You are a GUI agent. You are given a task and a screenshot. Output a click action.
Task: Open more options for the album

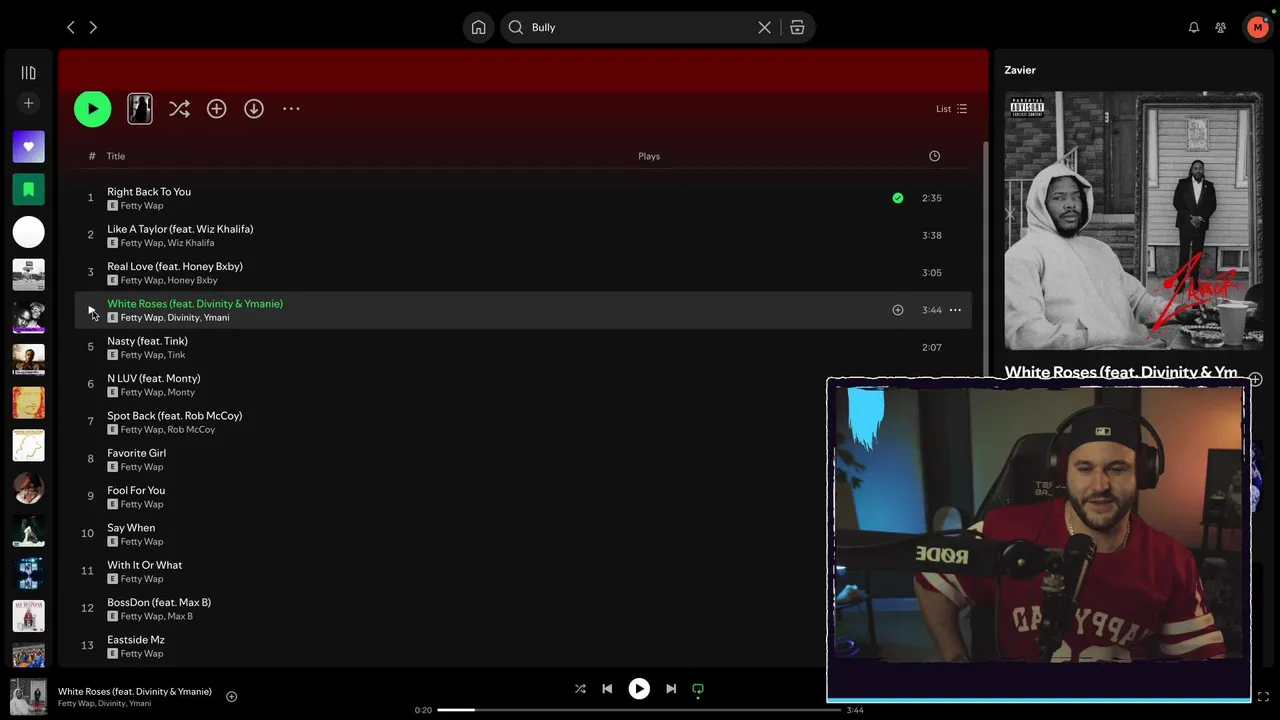tap(291, 109)
